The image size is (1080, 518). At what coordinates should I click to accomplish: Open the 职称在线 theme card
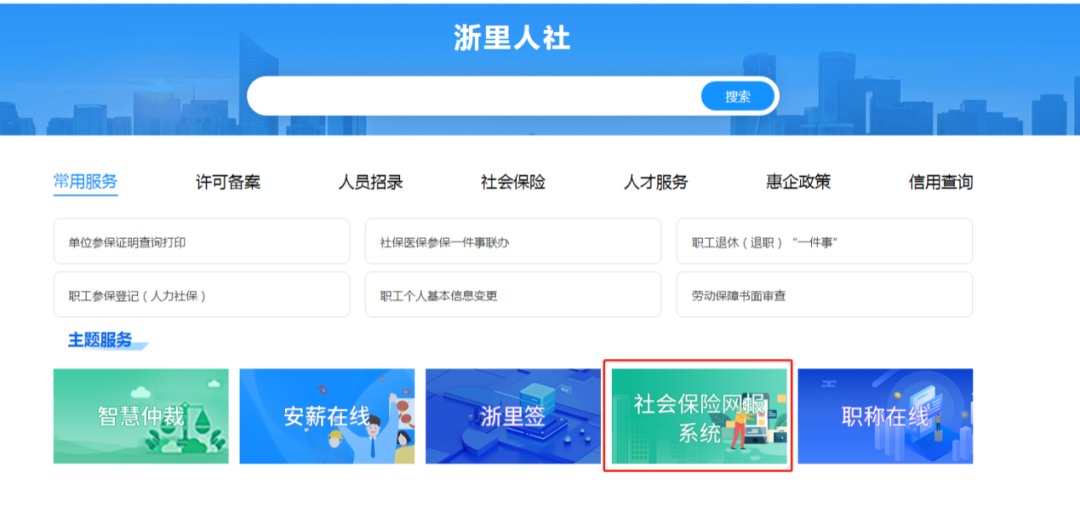click(x=885, y=416)
